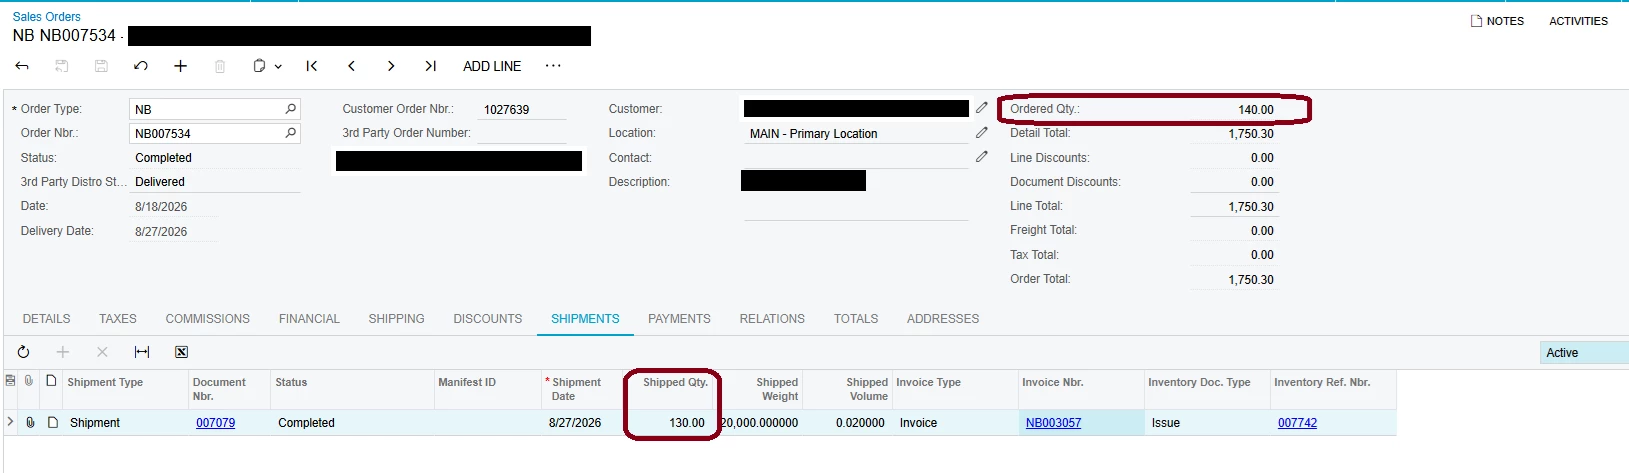This screenshot has width=1629, height=473.
Task: Click the back arrow toolbar icon
Action: click(x=22, y=66)
